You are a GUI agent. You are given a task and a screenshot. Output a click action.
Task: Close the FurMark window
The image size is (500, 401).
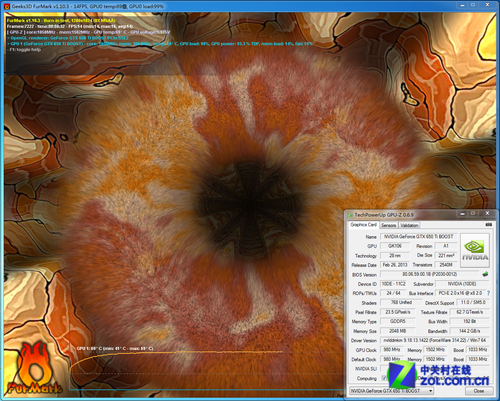tap(487, 5)
